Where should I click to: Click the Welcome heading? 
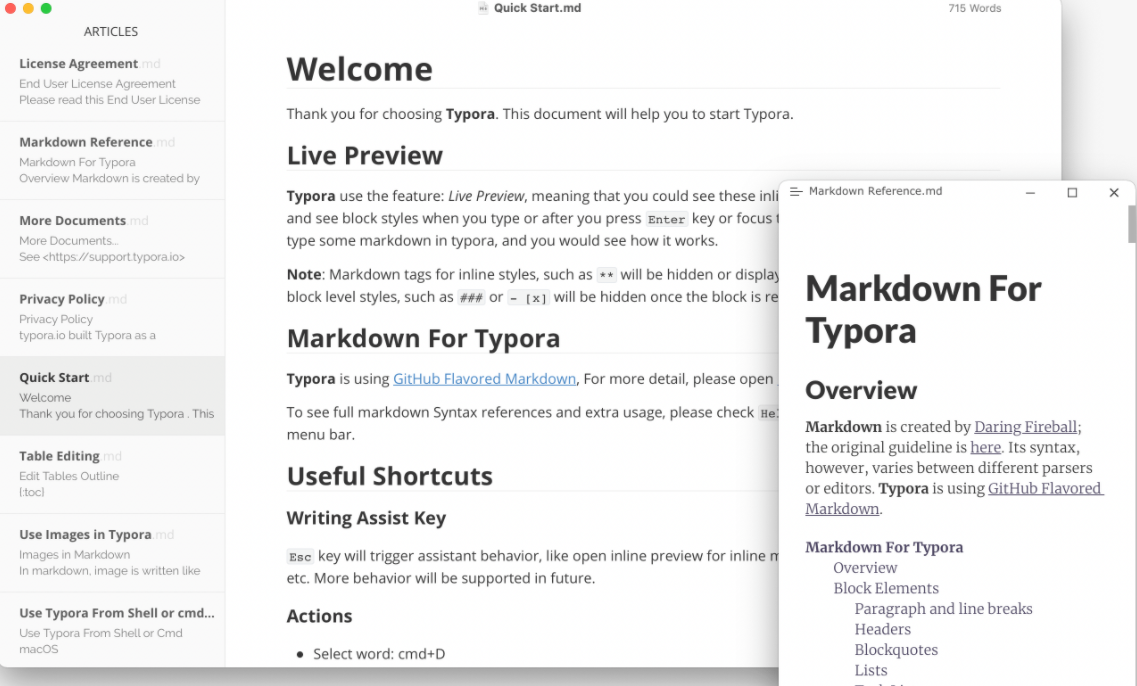[360, 70]
